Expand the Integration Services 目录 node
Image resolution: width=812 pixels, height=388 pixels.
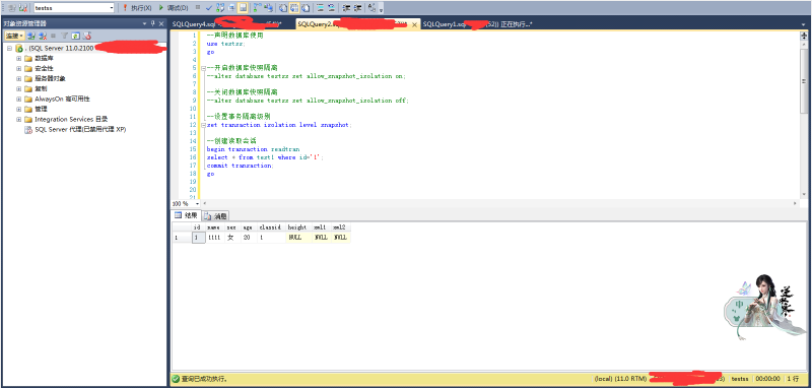click(19, 119)
